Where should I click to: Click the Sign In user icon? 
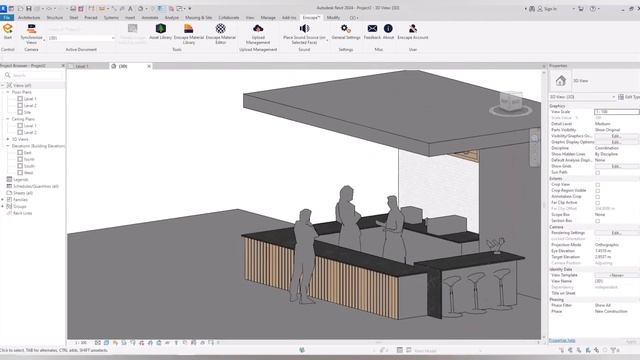point(540,9)
